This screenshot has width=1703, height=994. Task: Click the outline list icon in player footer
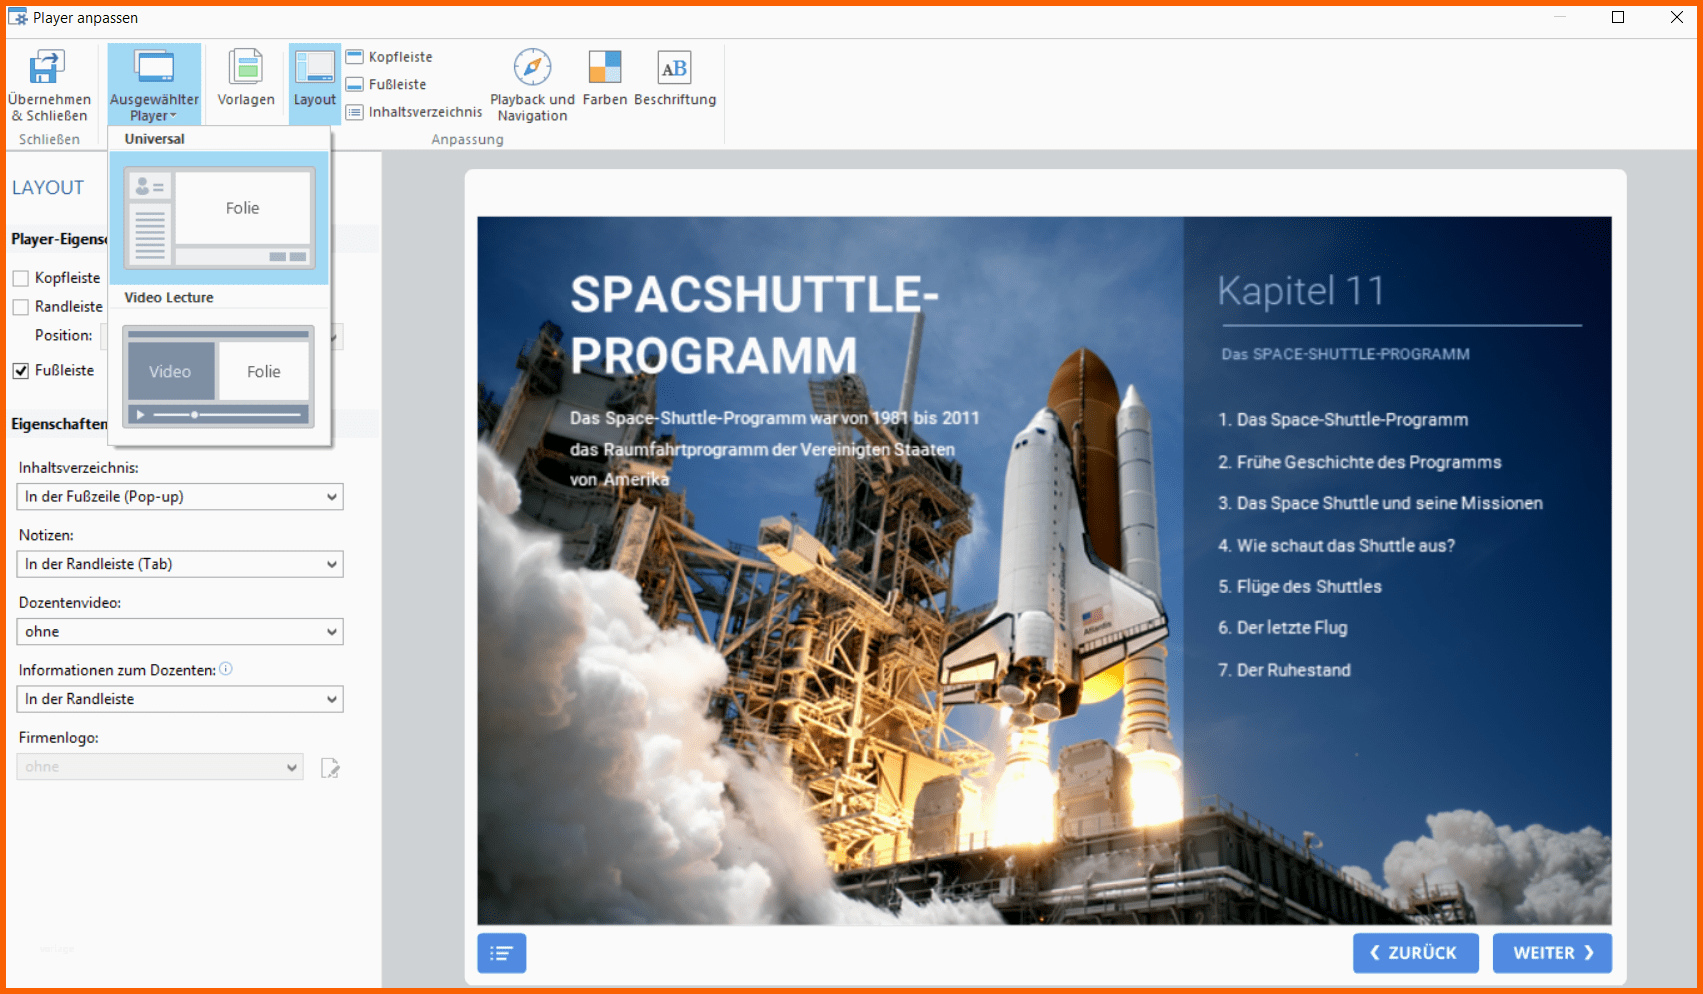[502, 953]
